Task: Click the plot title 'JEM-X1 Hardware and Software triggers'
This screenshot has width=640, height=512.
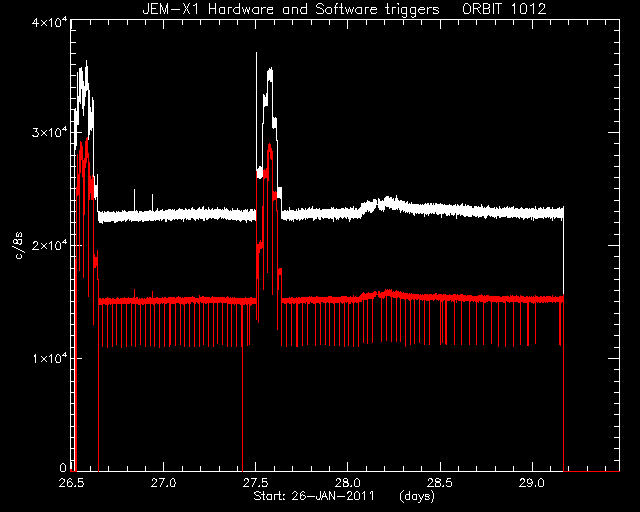Action: point(291,9)
